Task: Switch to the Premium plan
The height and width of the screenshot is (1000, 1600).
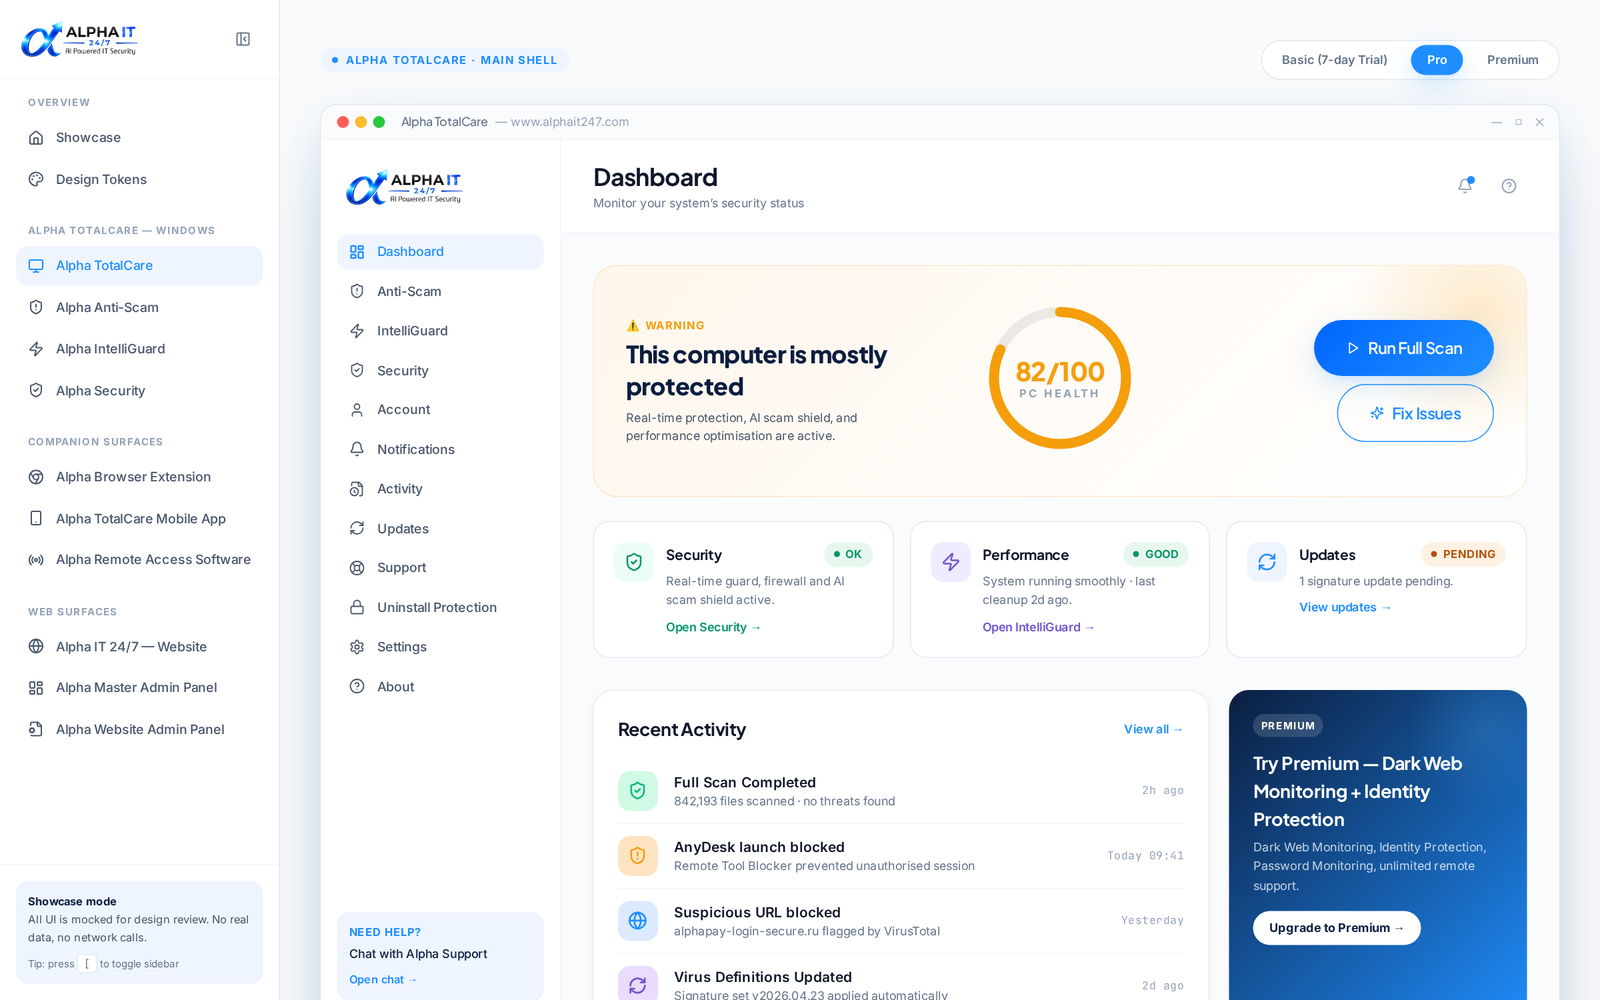Action: coord(1512,60)
